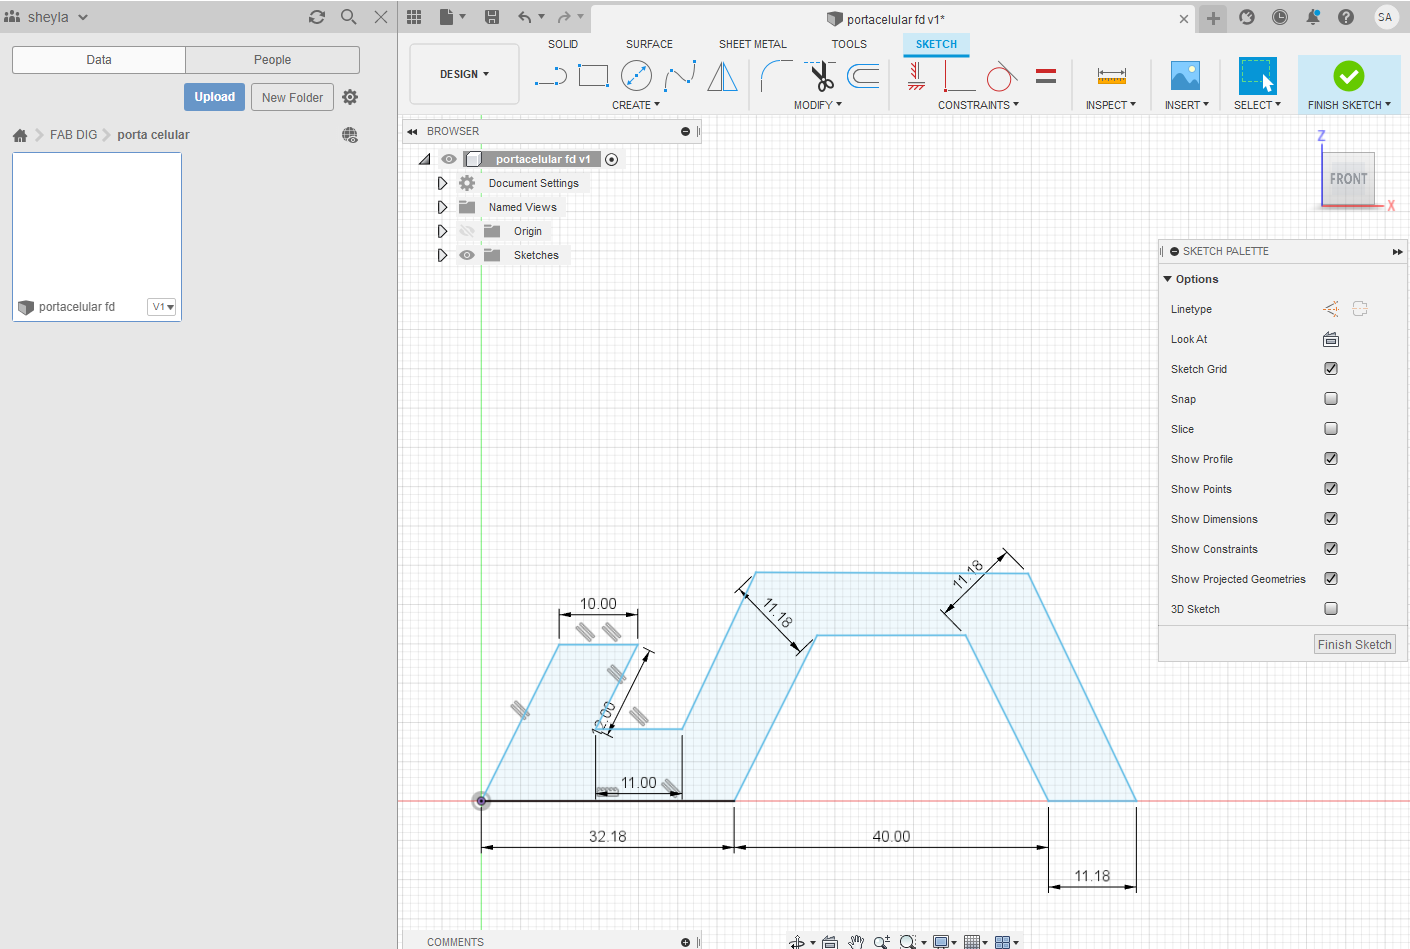Switch to the TOOLS tab
This screenshot has width=1410, height=949.
[849, 44]
